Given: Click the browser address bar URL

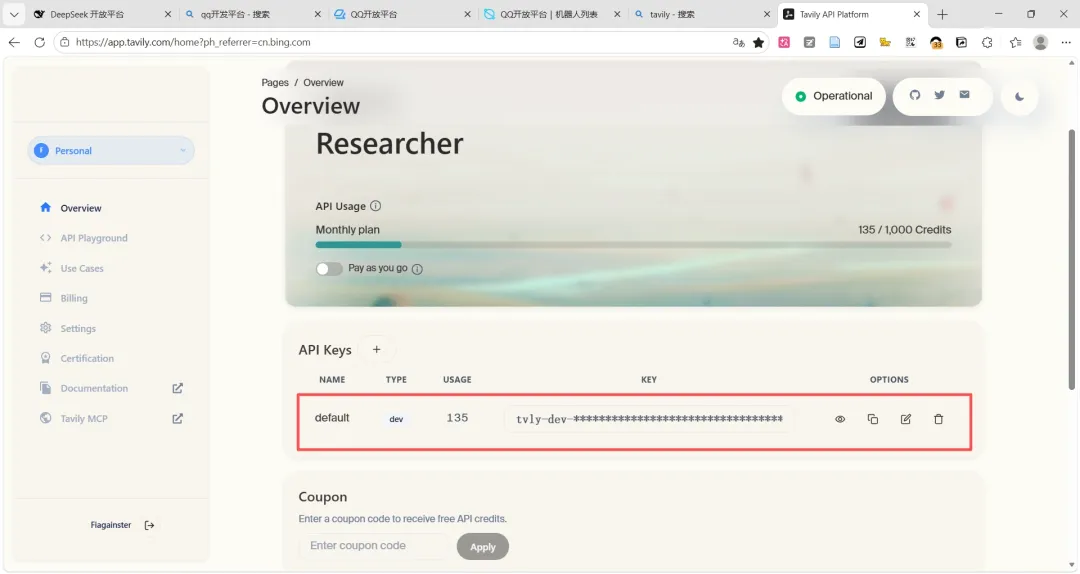Looking at the screenshot, I should tap(193, 42).
